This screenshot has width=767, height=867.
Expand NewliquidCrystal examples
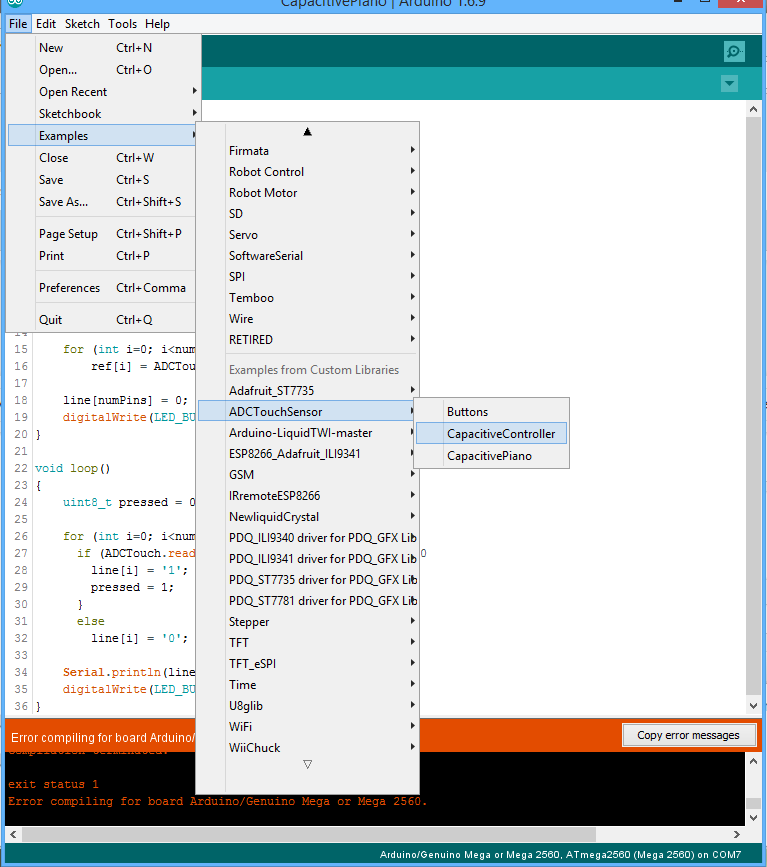[x=308, y=516]
